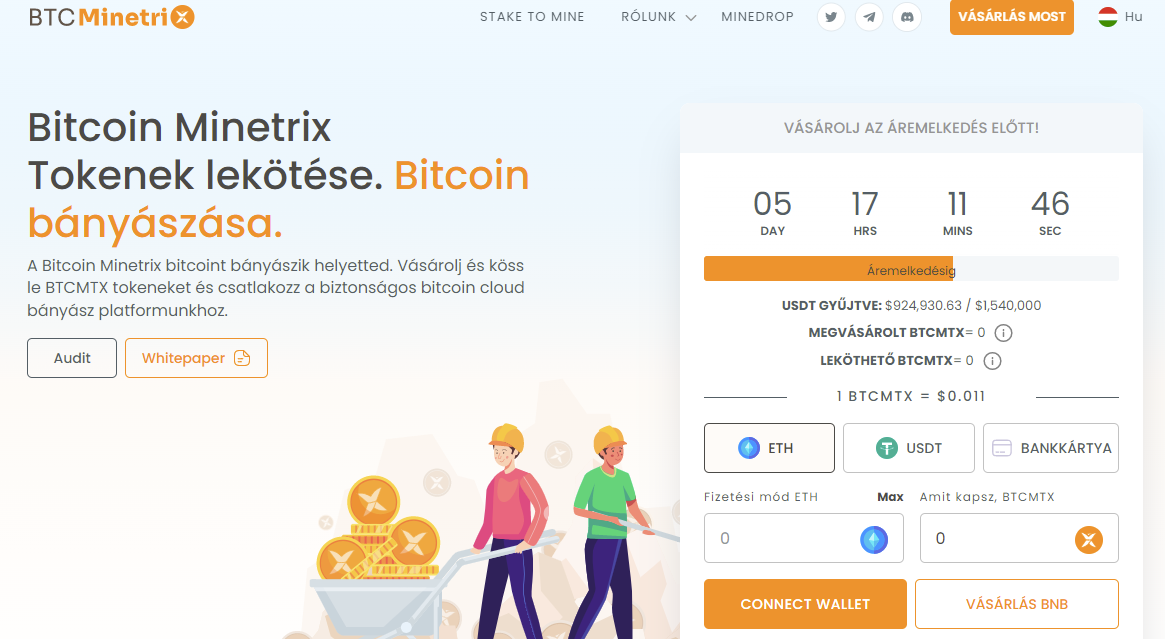Click the chevron next to Rólunk
The width and height of the screenshot is (1165, 639).
tap(691, 18)
